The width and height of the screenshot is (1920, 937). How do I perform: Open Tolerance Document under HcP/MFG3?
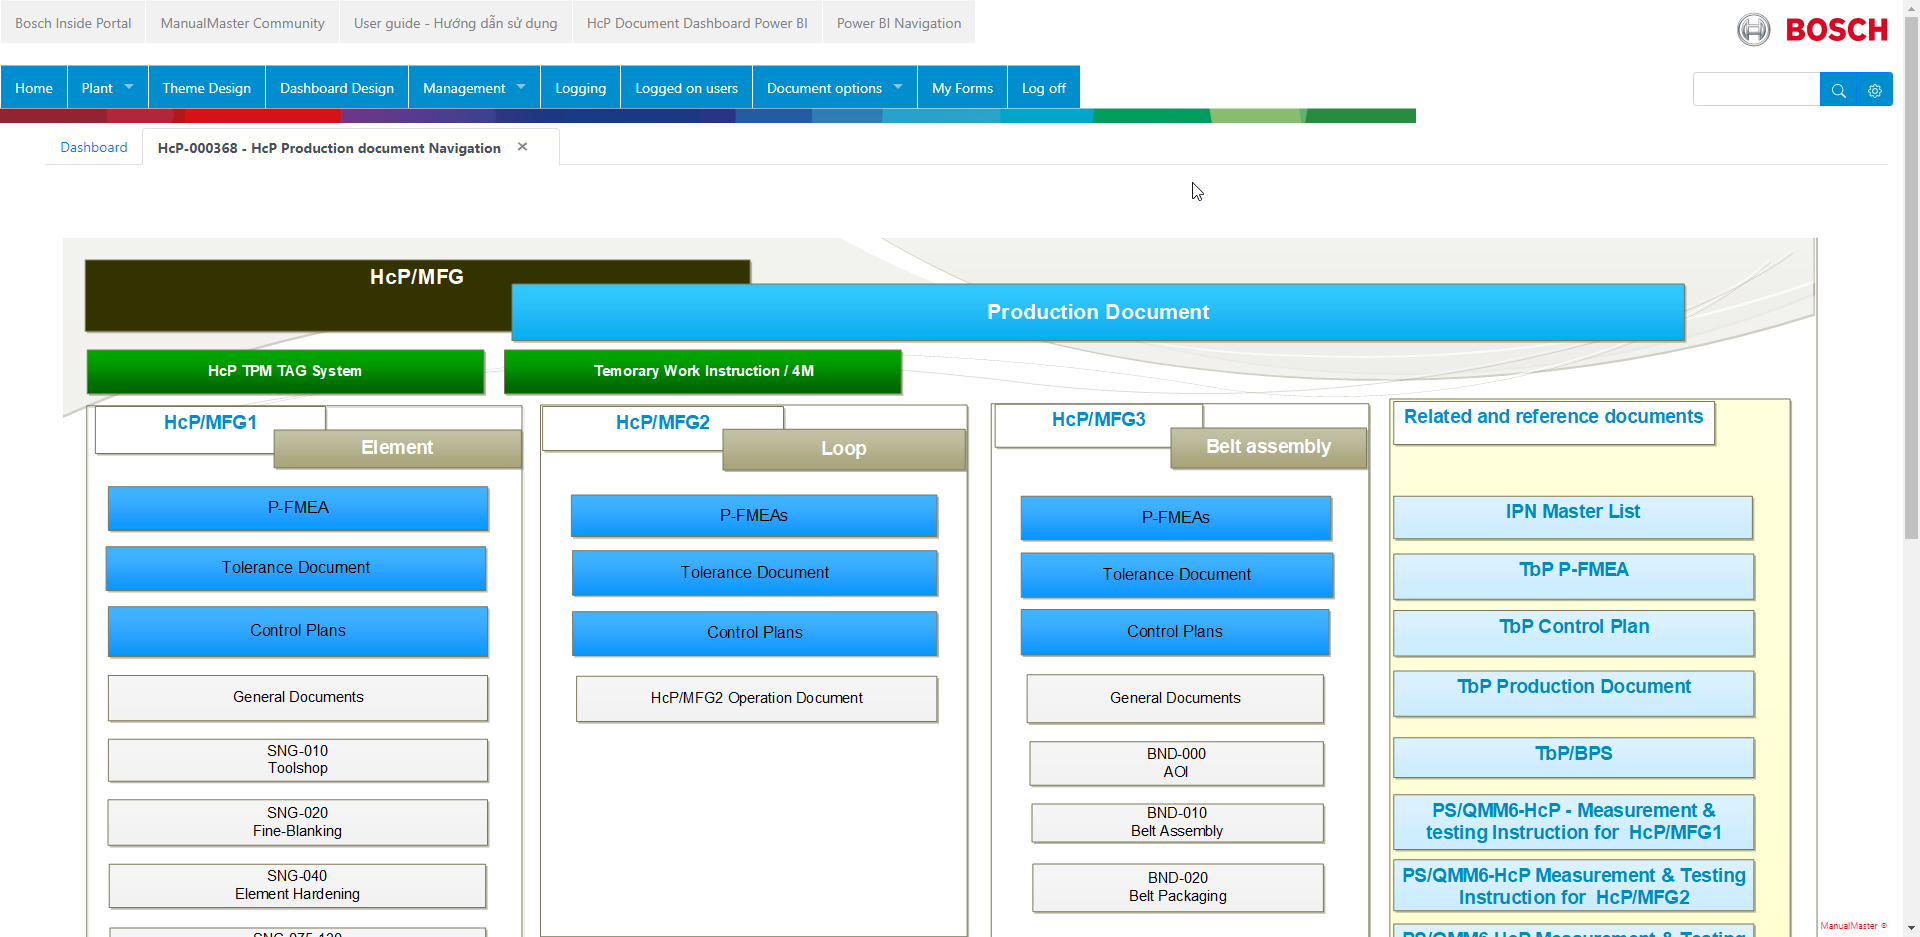pos(1177,575)
